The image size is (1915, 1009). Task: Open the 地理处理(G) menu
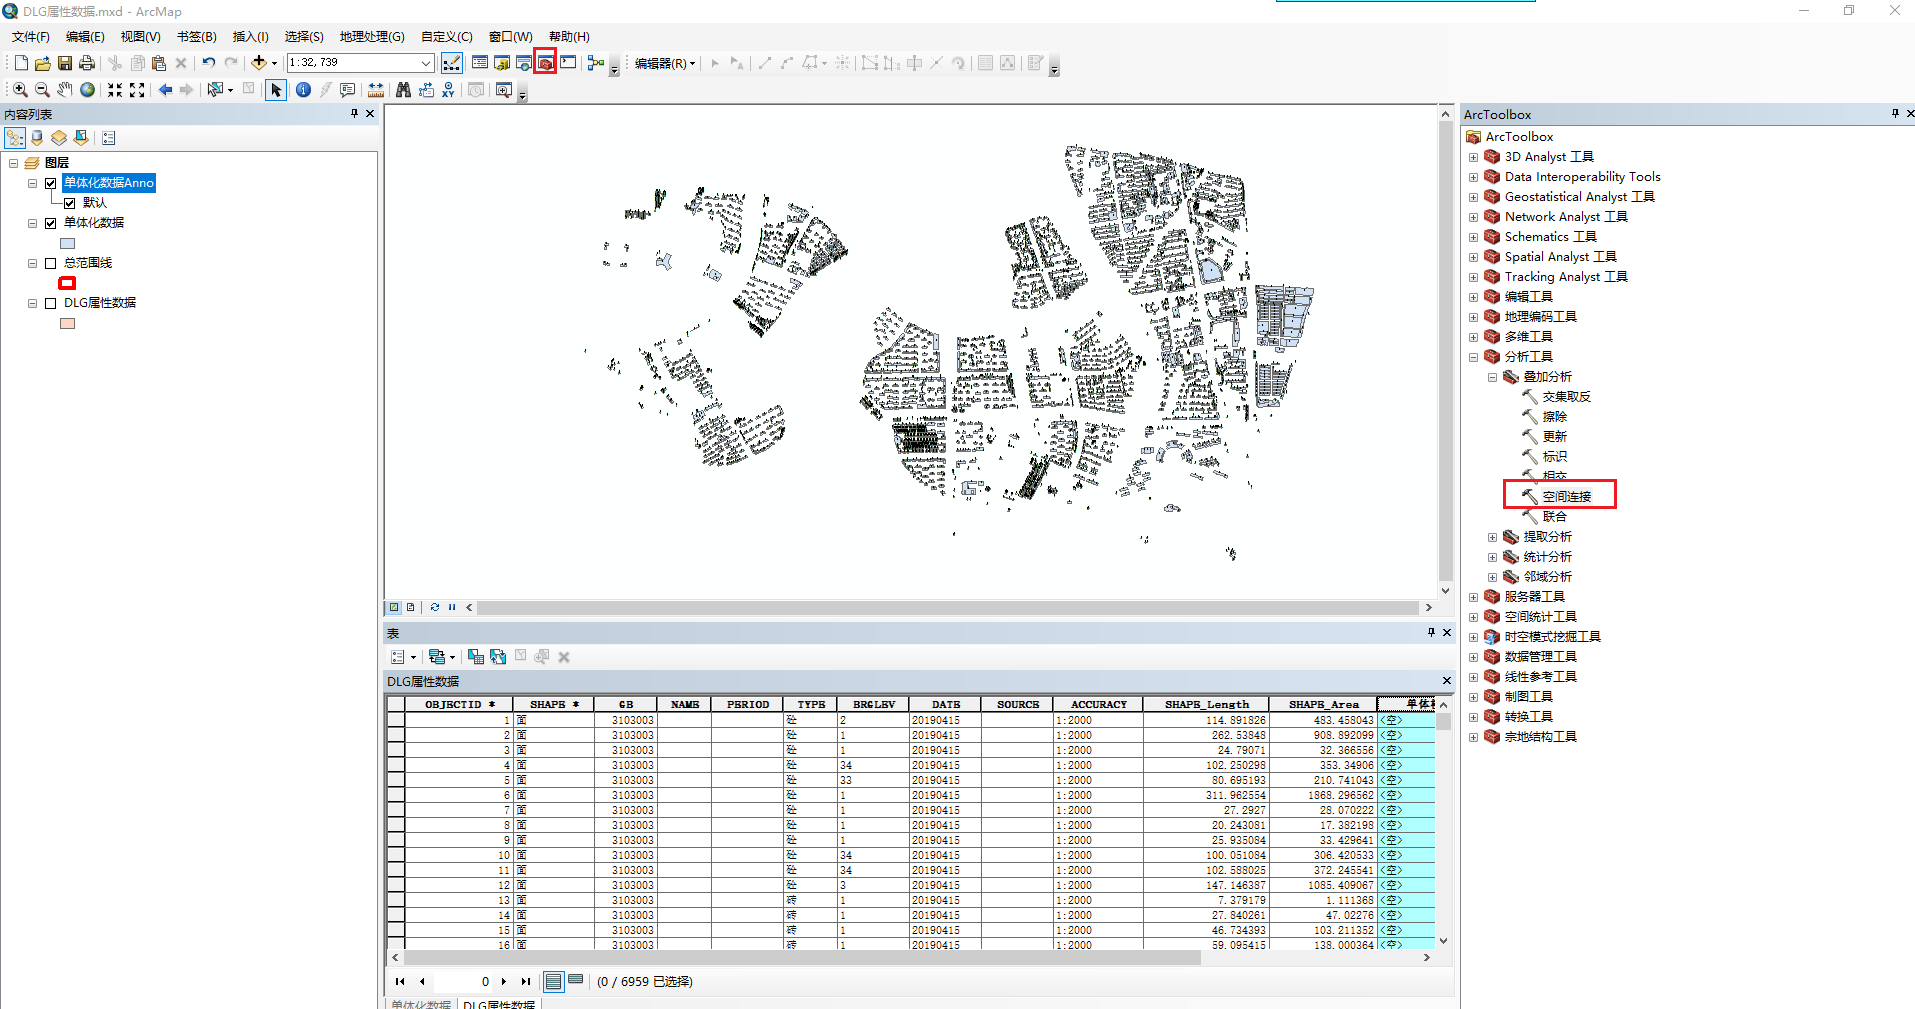(371, 37)
